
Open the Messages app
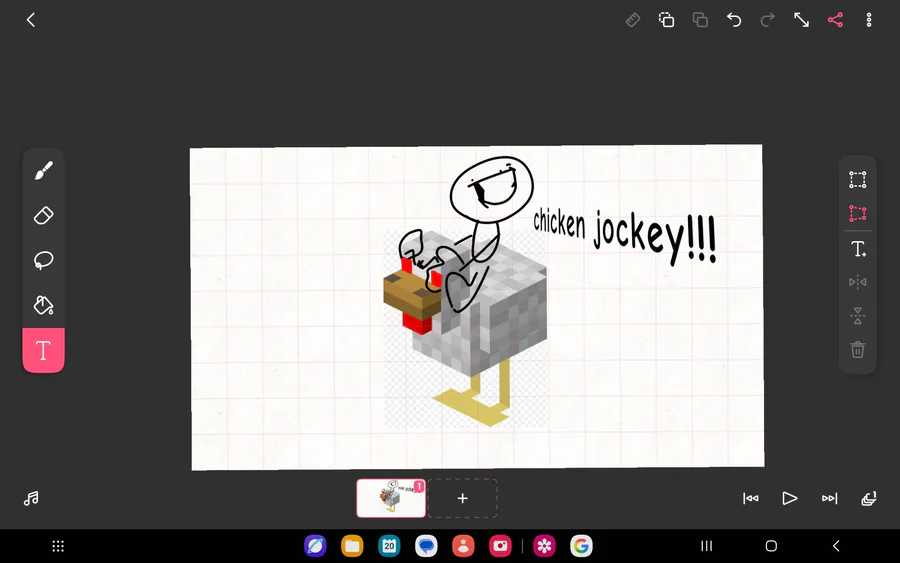coord(426,546)
